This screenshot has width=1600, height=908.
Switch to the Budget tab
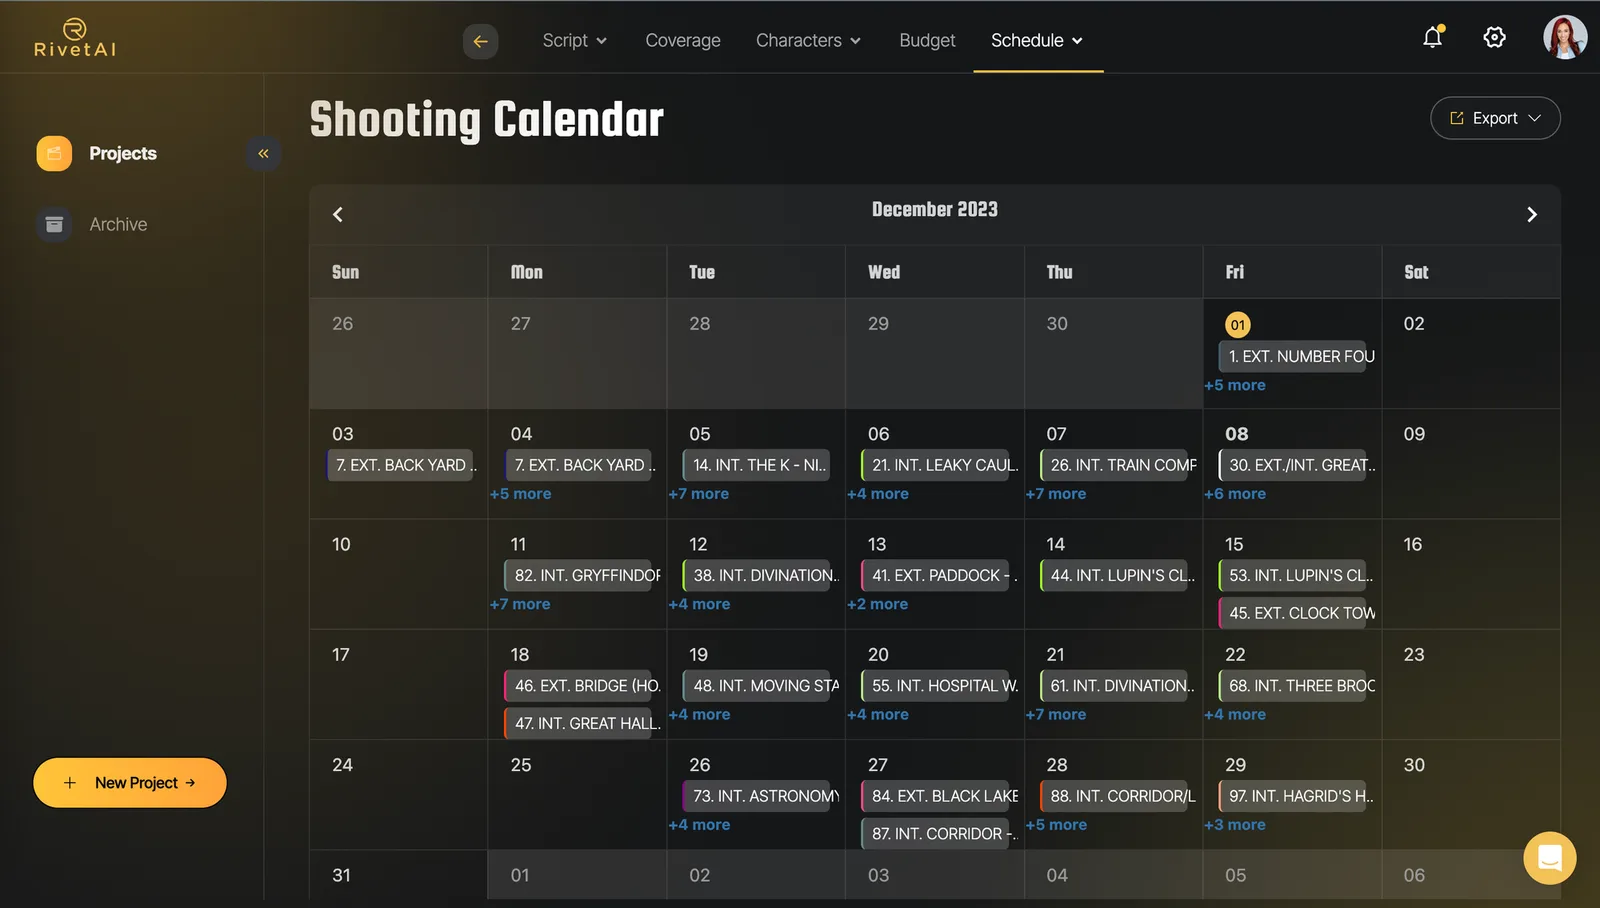(927, 41)
